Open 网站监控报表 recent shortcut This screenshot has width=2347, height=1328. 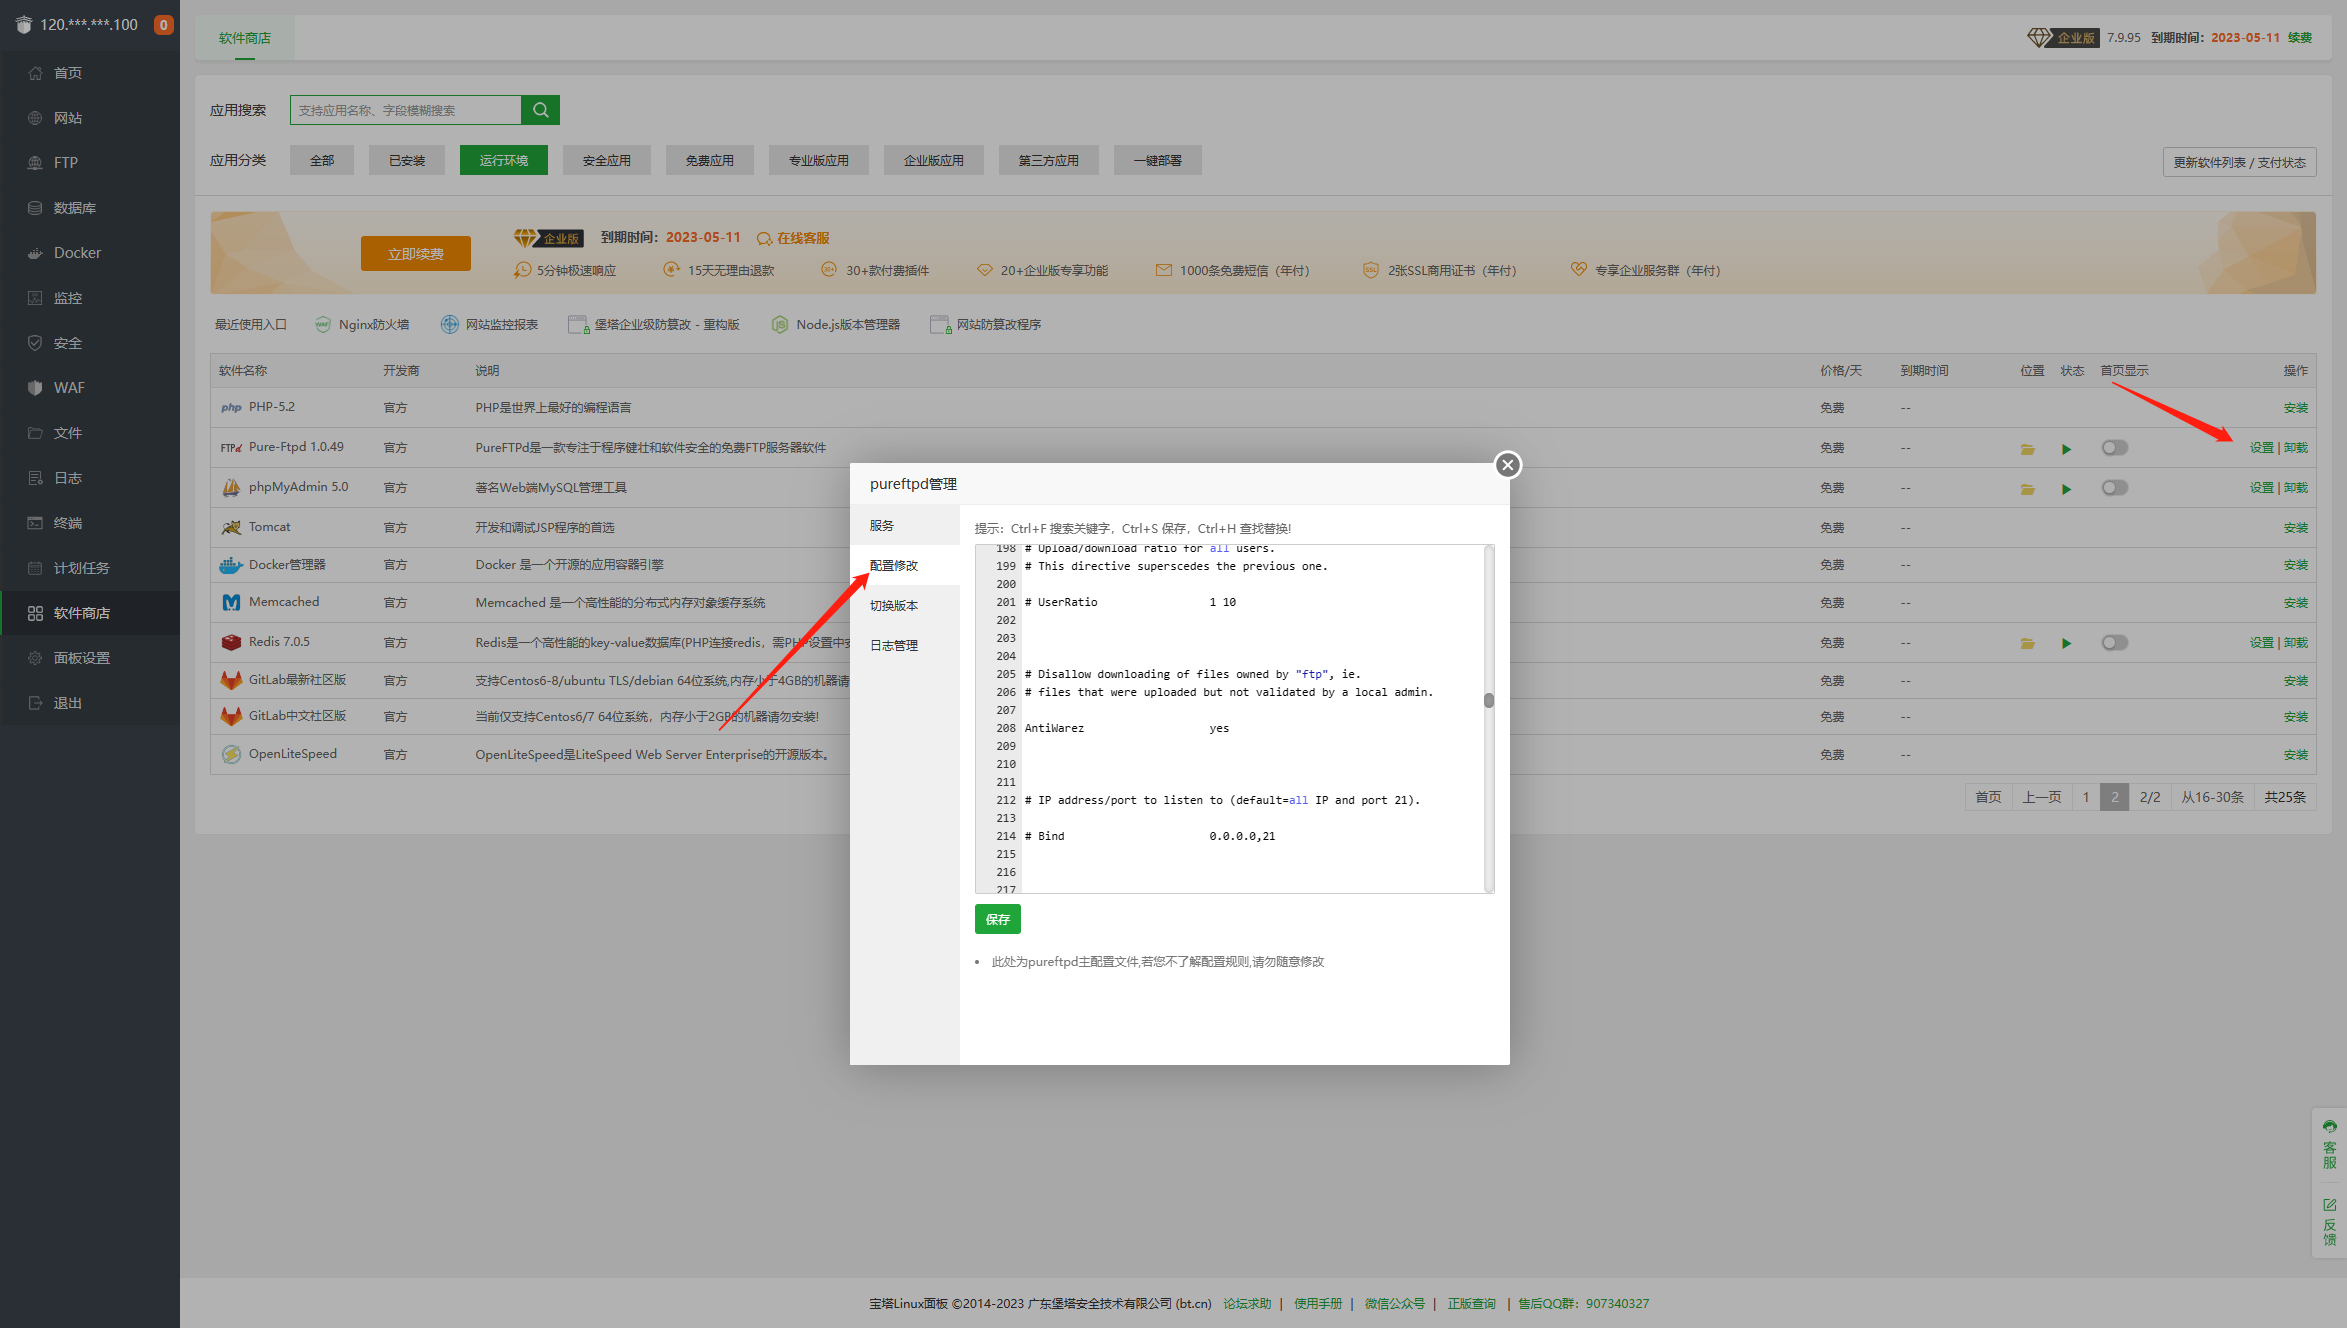pyautogui.click(x=490, y=324)
